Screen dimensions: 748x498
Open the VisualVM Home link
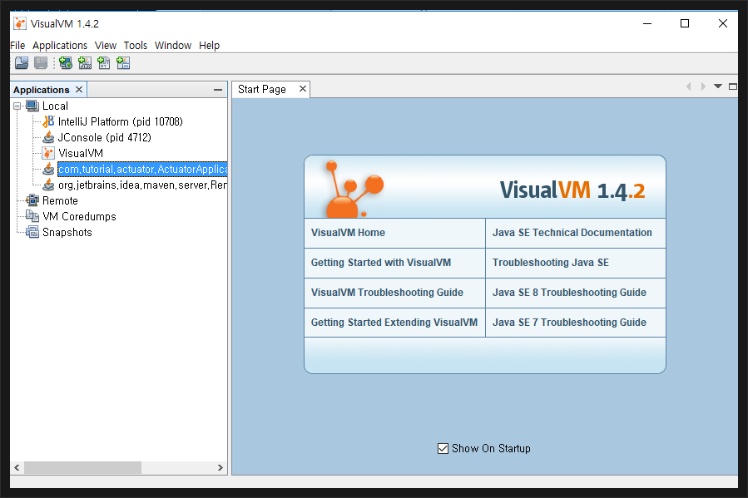348,232
